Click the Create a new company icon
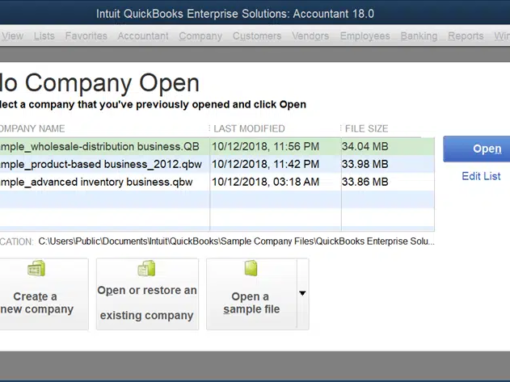 click(x=36, y=268)
